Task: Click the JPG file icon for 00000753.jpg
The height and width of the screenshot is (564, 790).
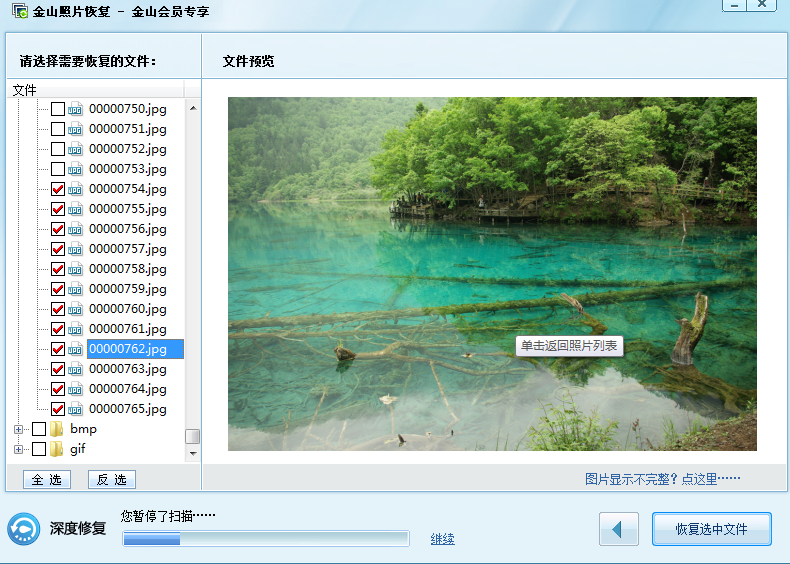Action: pos(75,169)
